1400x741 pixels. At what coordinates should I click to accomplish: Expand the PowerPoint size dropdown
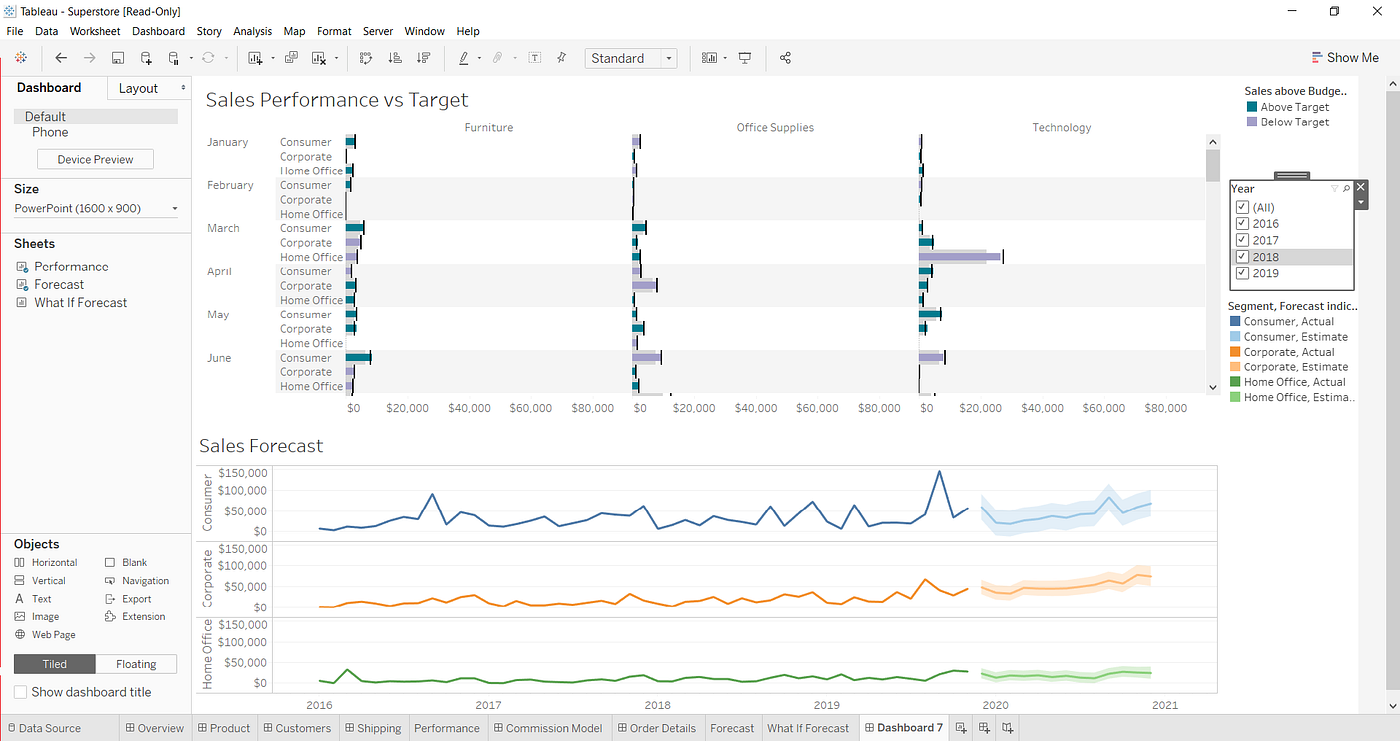pos(96,208)
